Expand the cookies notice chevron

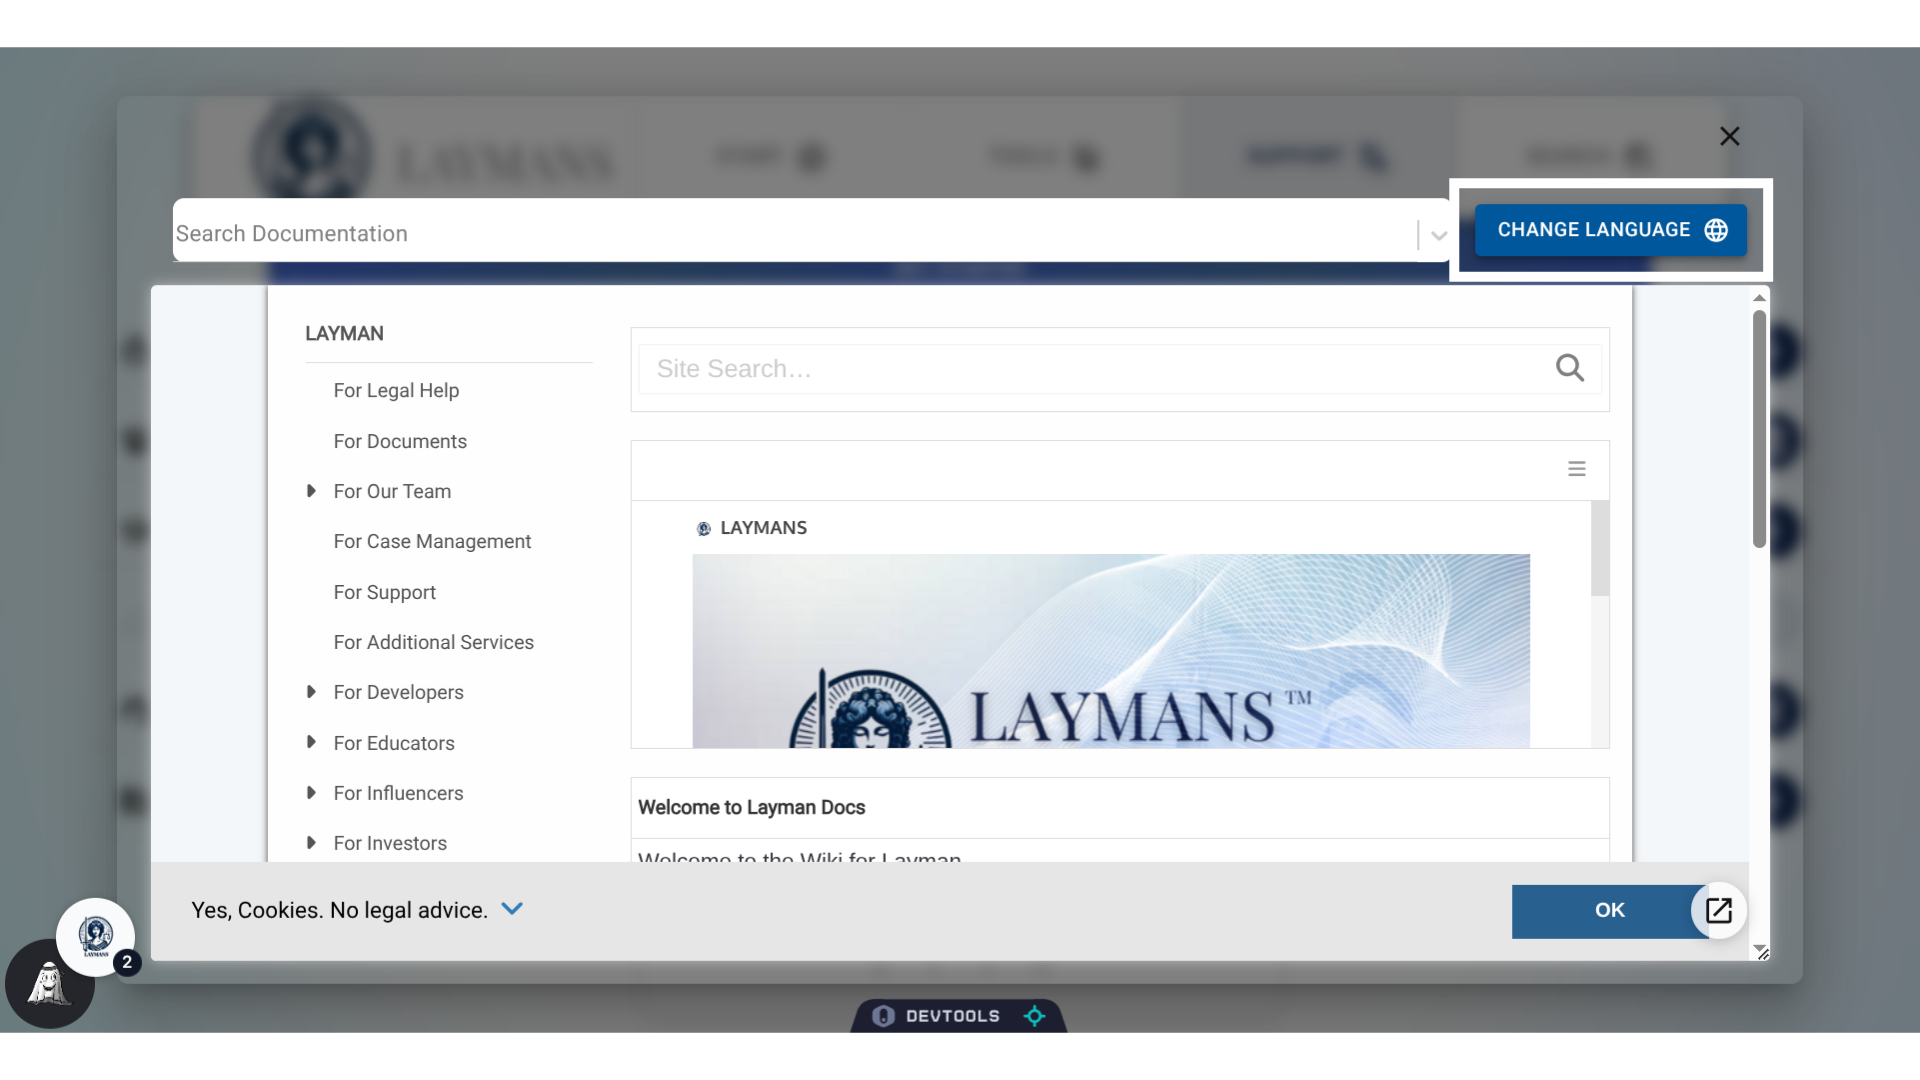[512, 909]
